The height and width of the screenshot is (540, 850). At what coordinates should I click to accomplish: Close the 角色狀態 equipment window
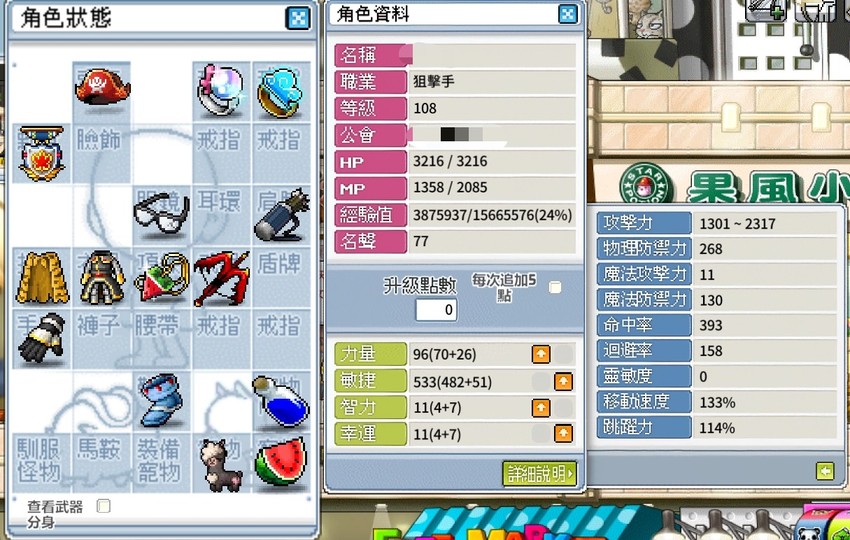tap(298, 18)
